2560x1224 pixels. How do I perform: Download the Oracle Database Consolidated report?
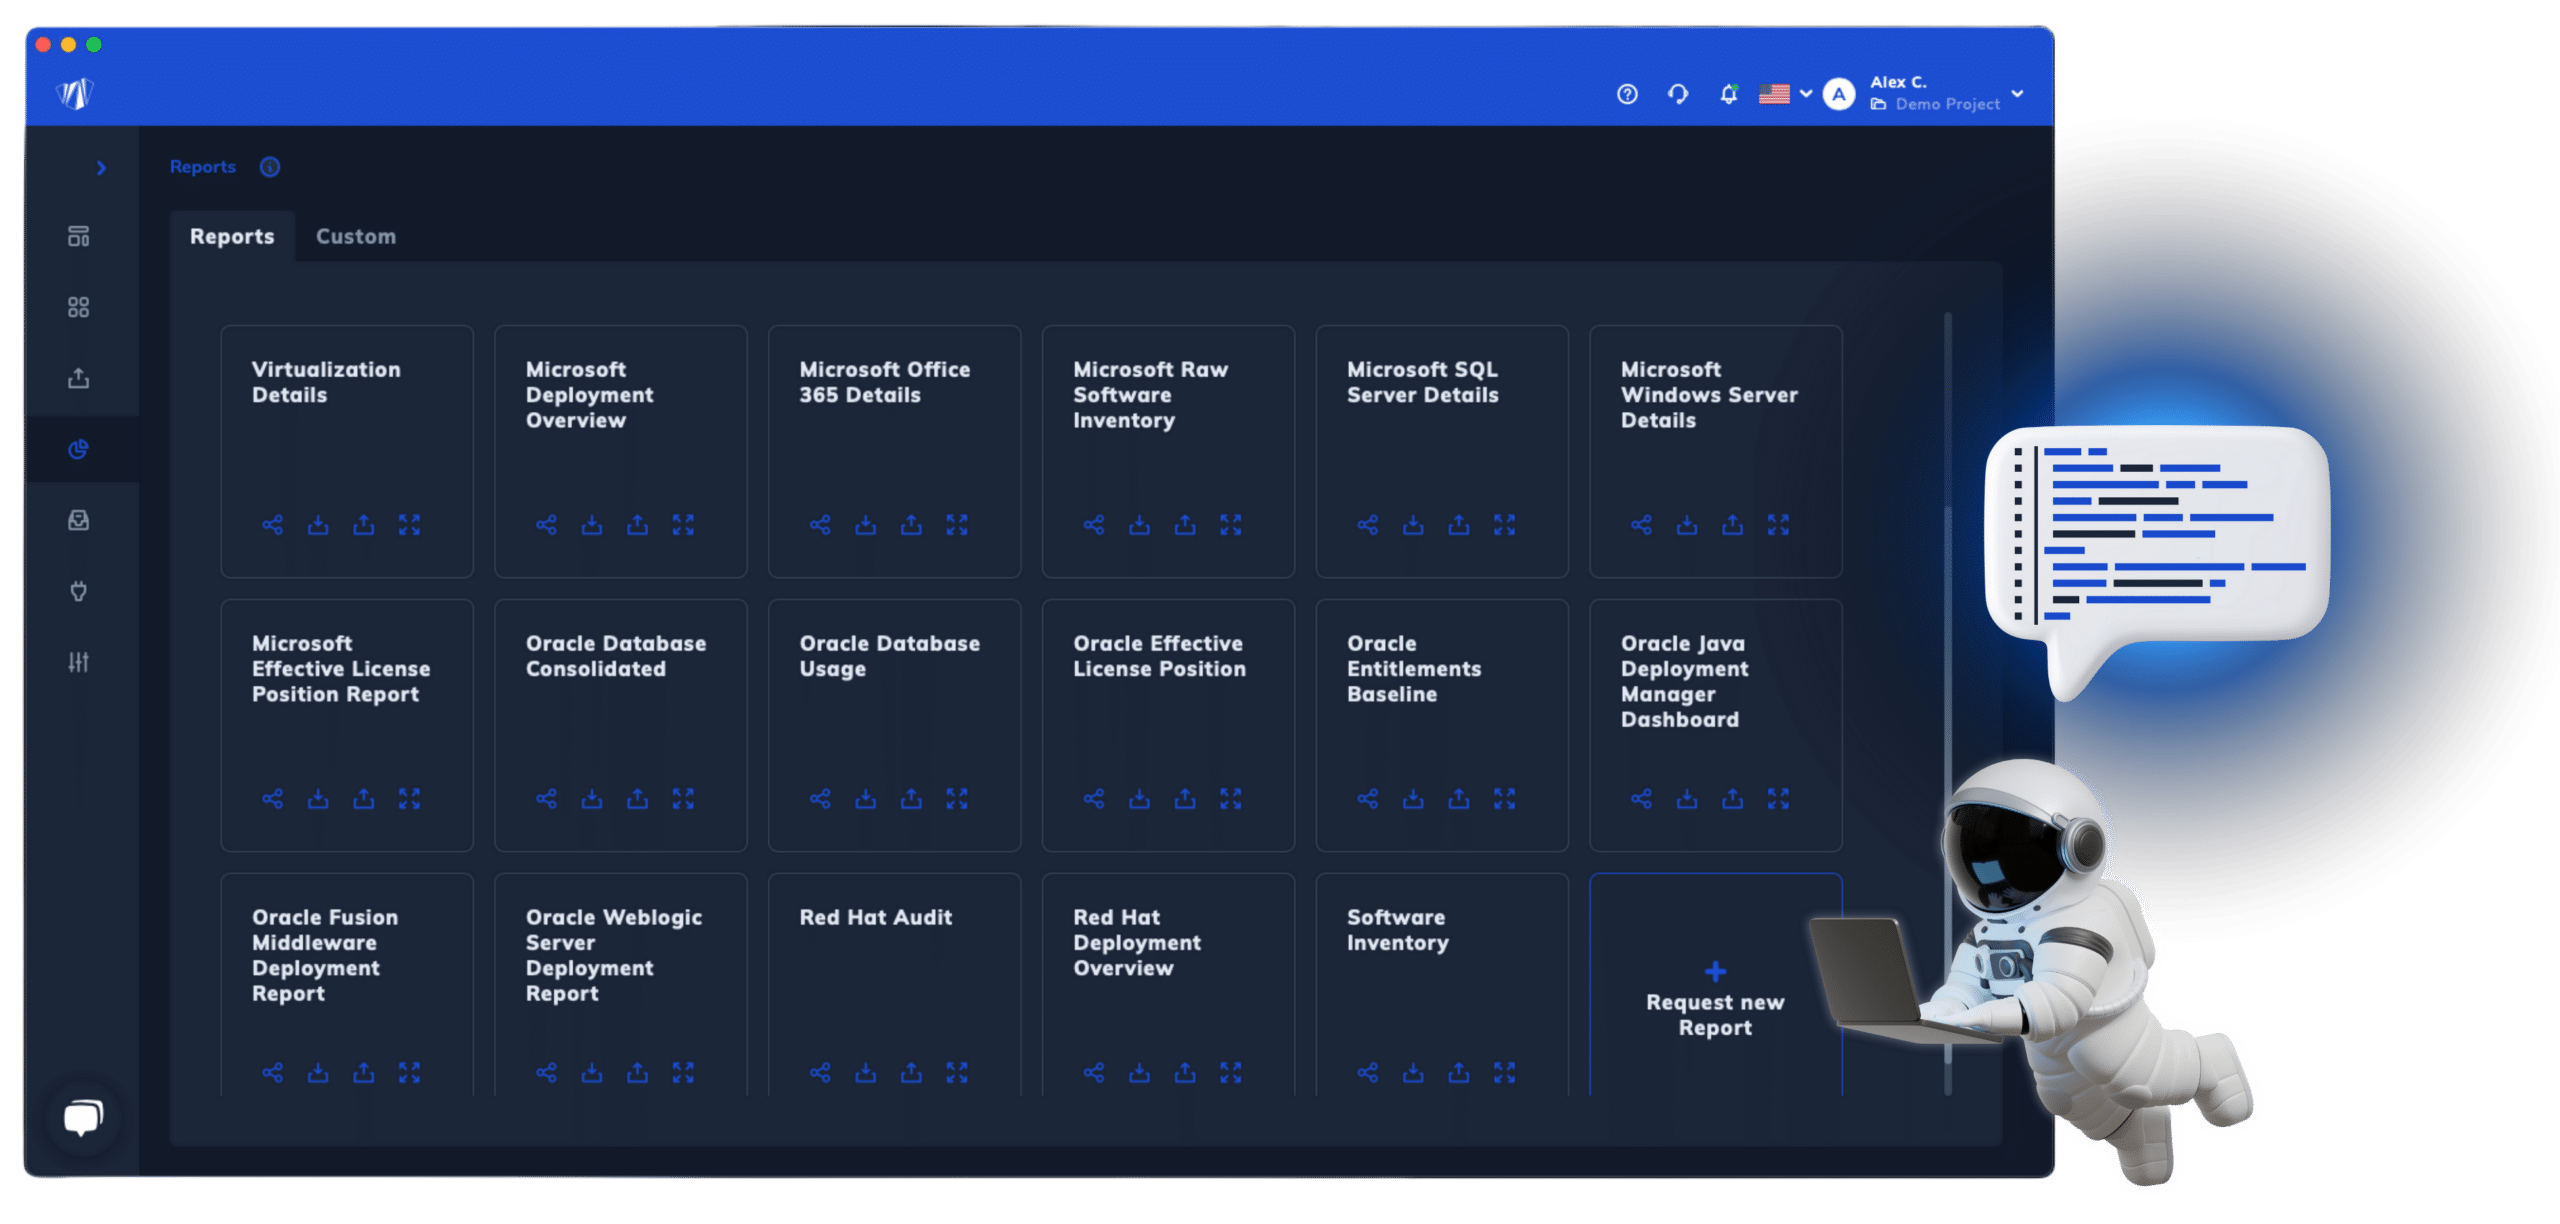[x=592, y=799]
